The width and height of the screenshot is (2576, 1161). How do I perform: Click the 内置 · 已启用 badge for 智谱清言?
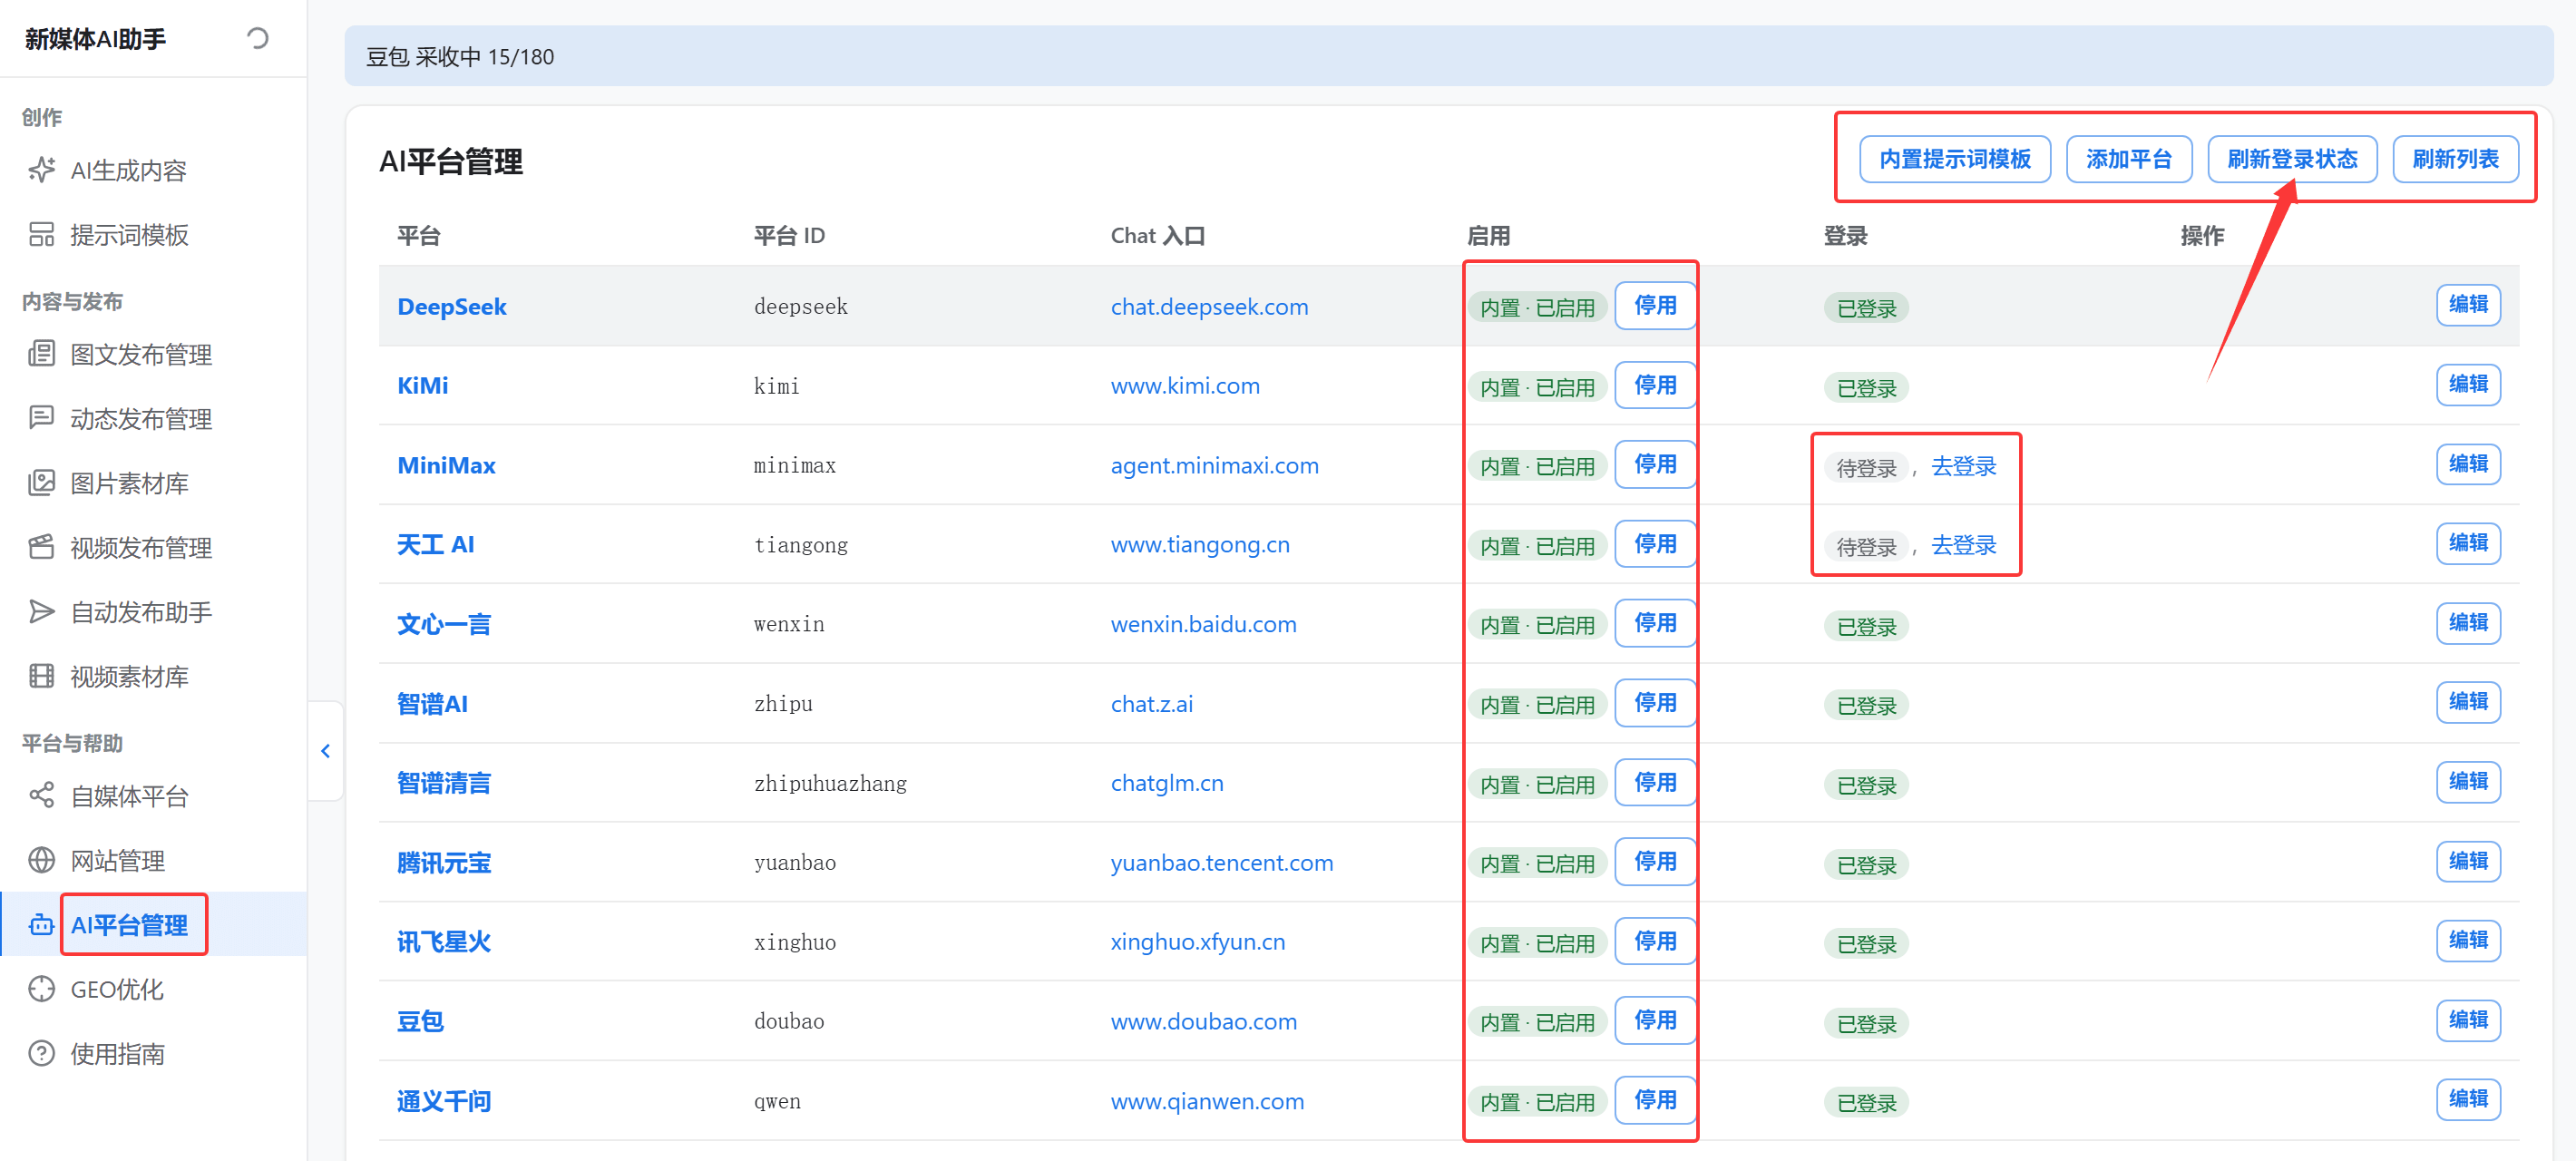point(1537,785)
